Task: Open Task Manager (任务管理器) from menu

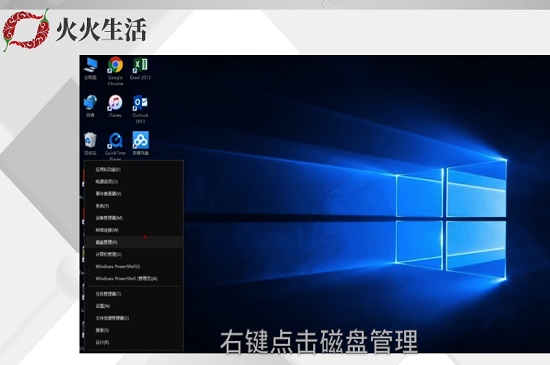Action: 134,294
